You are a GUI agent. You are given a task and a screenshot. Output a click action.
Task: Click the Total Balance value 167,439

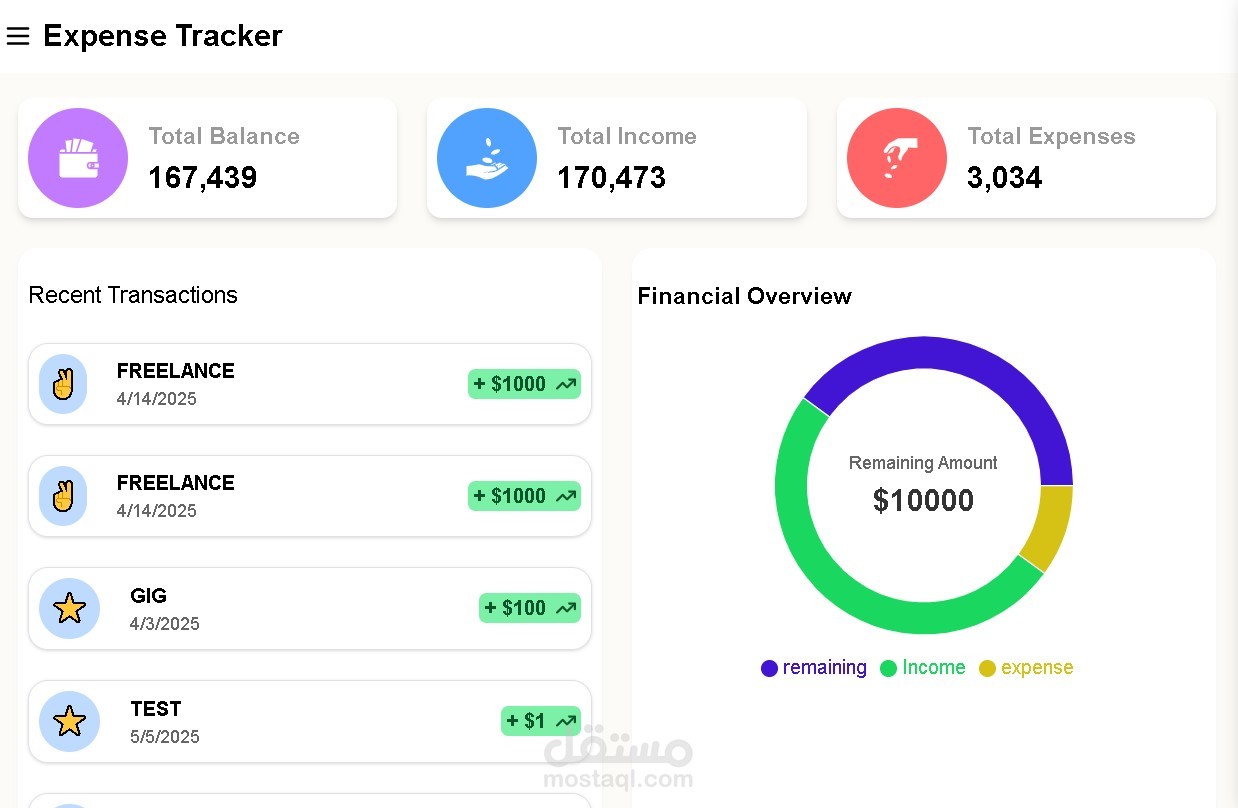[203, 178]
